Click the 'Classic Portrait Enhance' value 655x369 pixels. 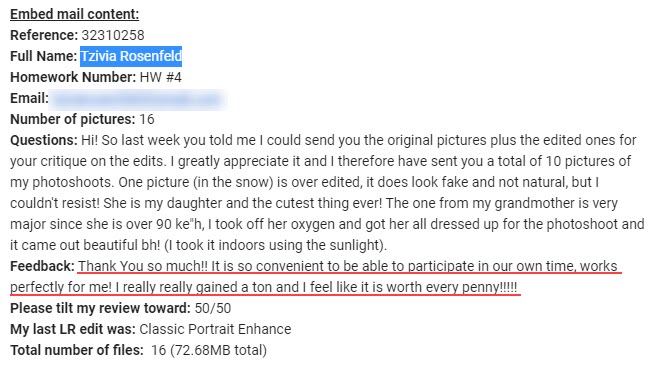pyautogui.click(x=215, y=329)
